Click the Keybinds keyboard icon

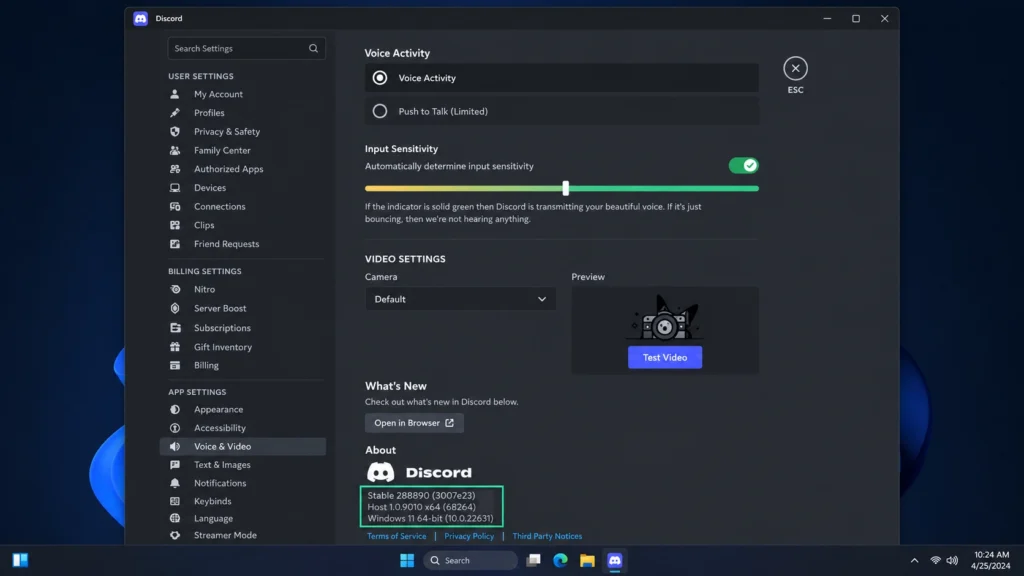pyautogui.click(x=174, y=502)
